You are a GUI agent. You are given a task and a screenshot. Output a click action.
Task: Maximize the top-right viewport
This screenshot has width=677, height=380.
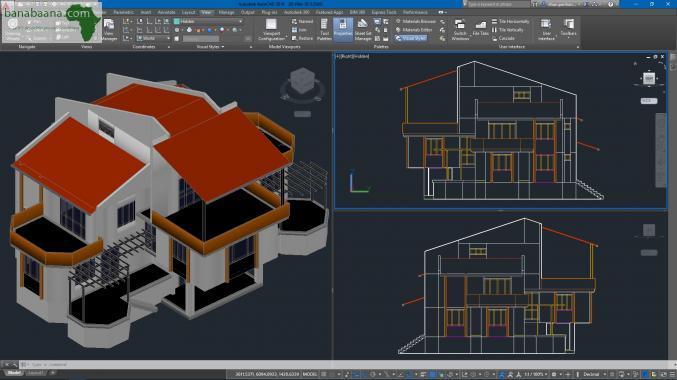[655, 57]
